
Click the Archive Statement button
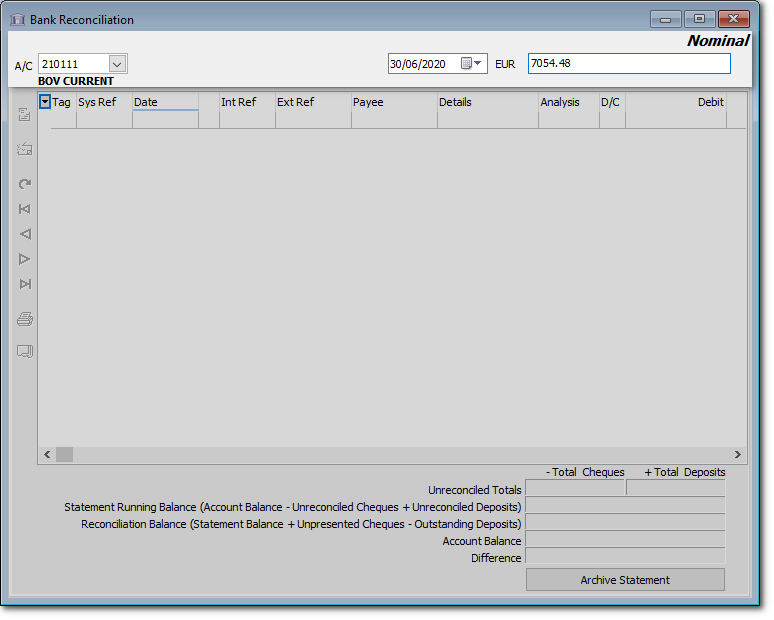click(625, 580)
